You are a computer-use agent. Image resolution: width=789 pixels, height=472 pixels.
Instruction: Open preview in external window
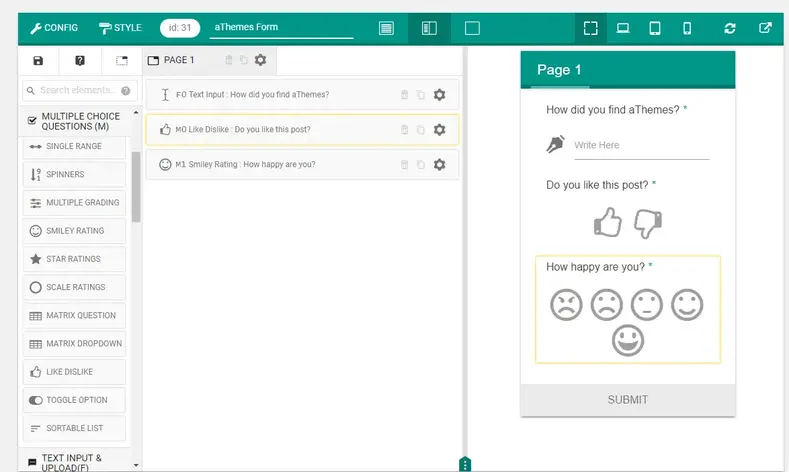click(765, 28)
